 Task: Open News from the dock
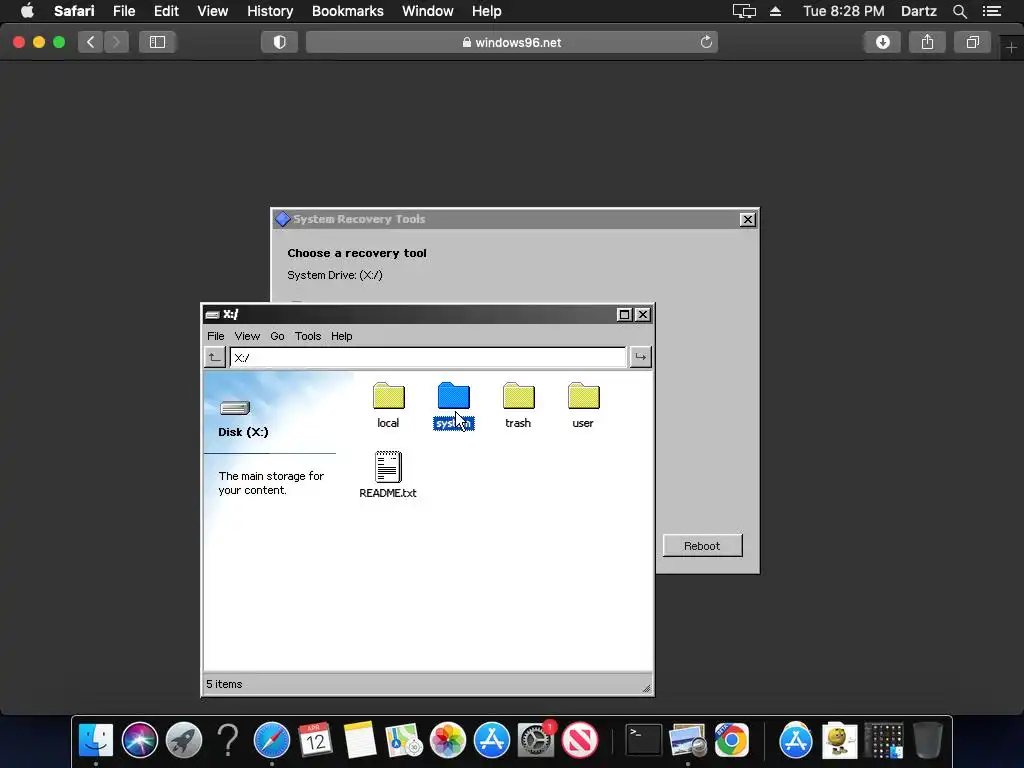pyautogui.click(x=580, y=740)
